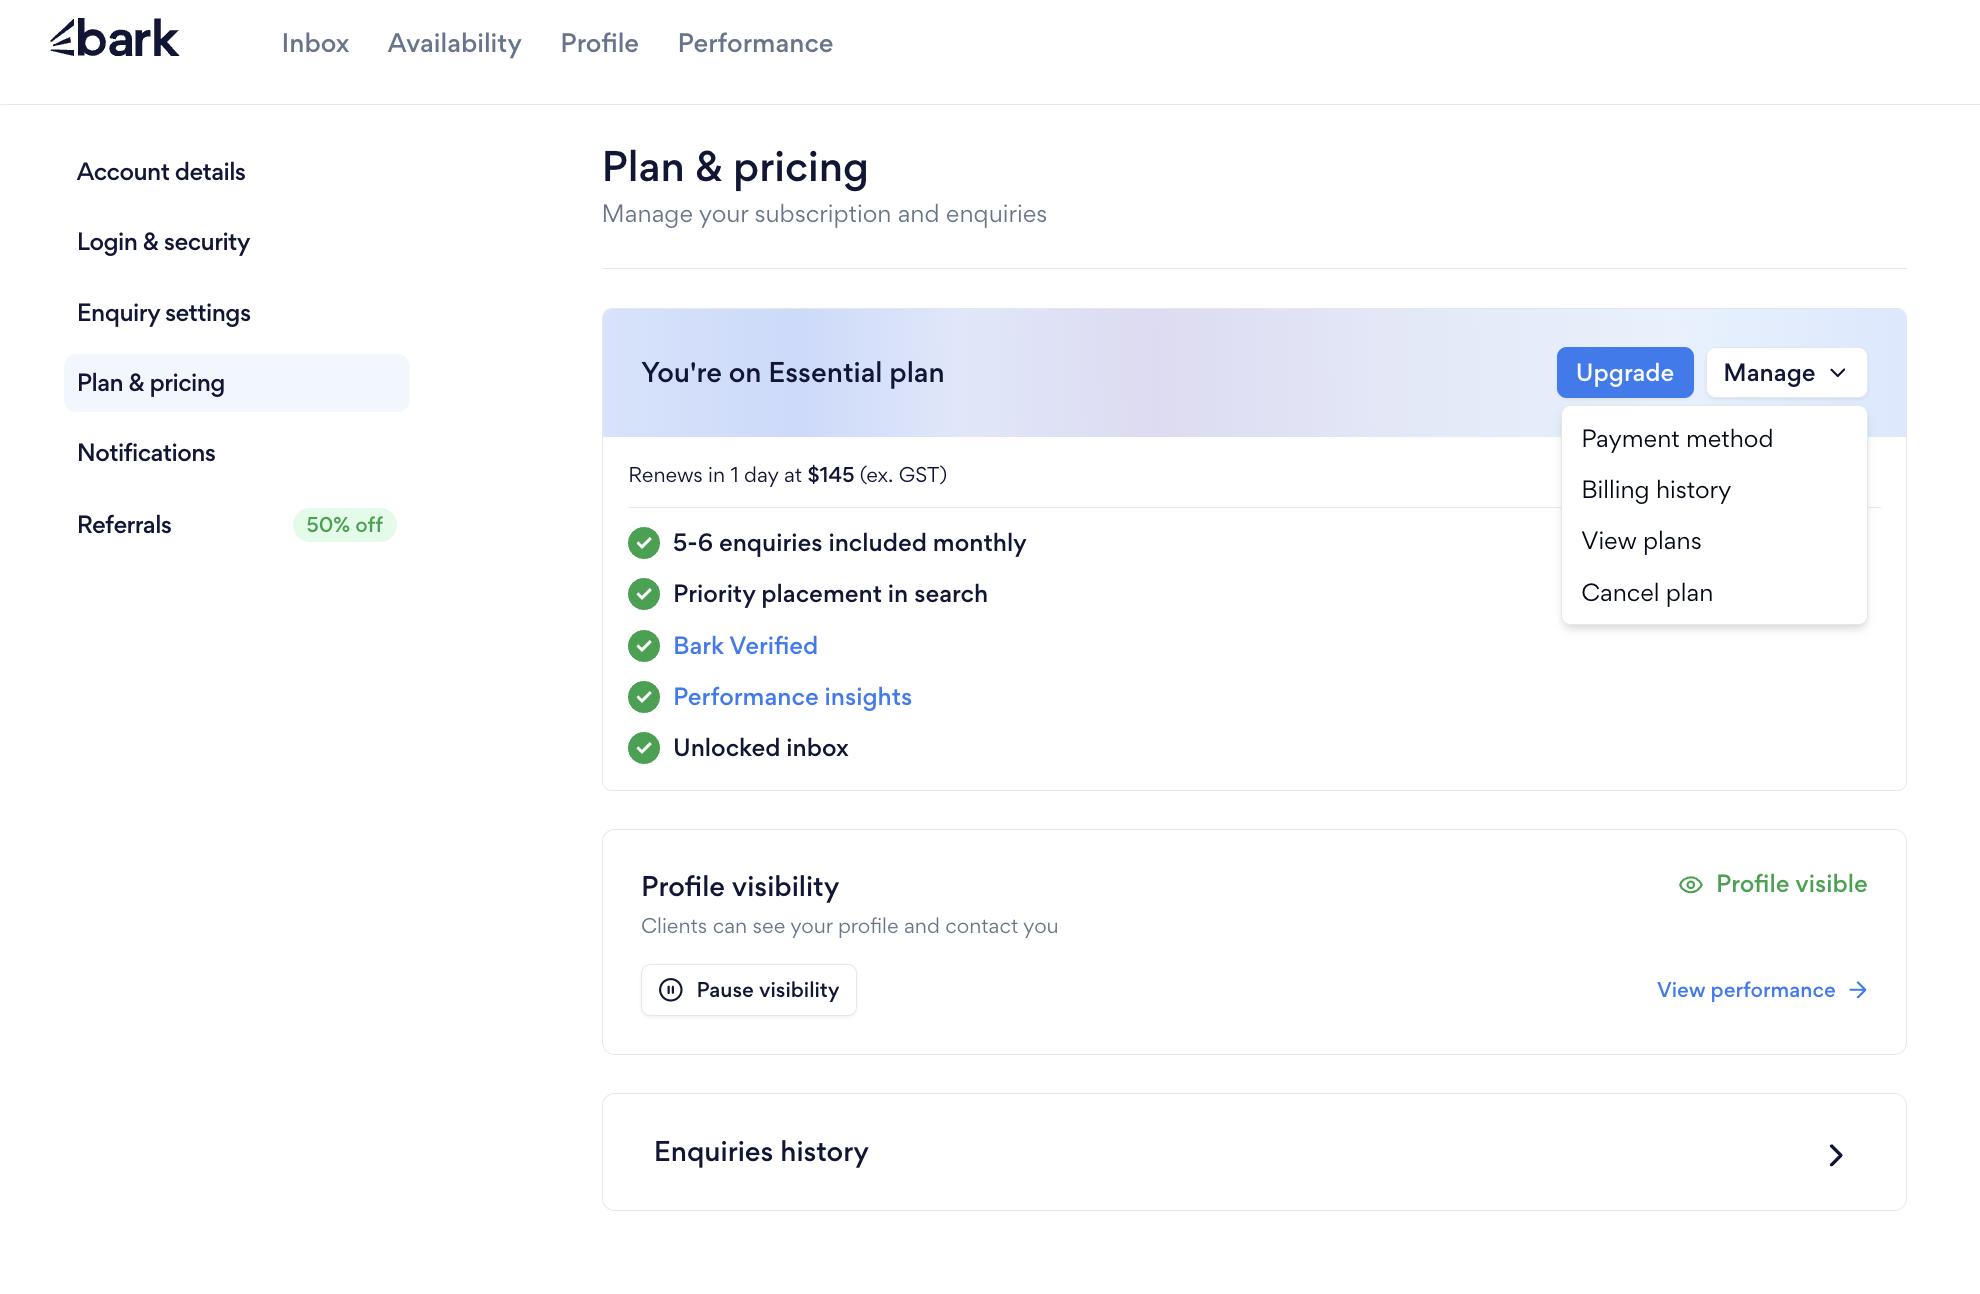Click the 'Unlocked inbox' feature text
The height and width of the screenshot is (1294, 1980).
(760, 748)
